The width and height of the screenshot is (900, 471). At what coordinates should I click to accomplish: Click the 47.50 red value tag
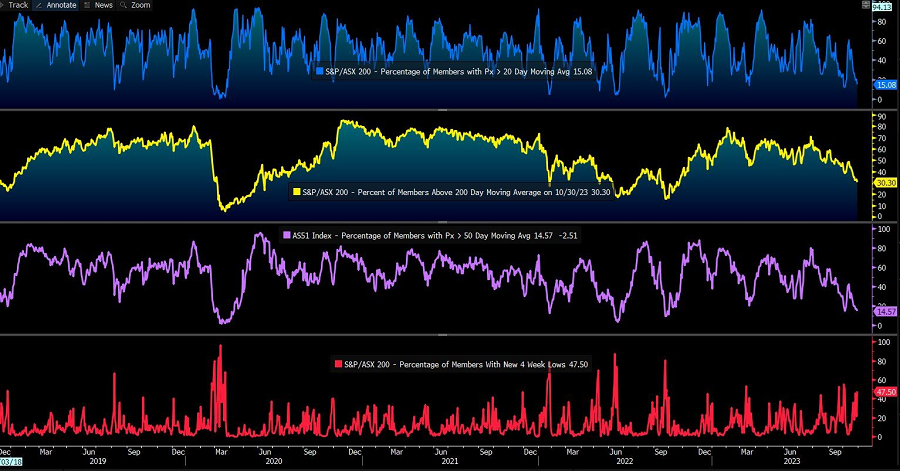[x=885, y=392]
